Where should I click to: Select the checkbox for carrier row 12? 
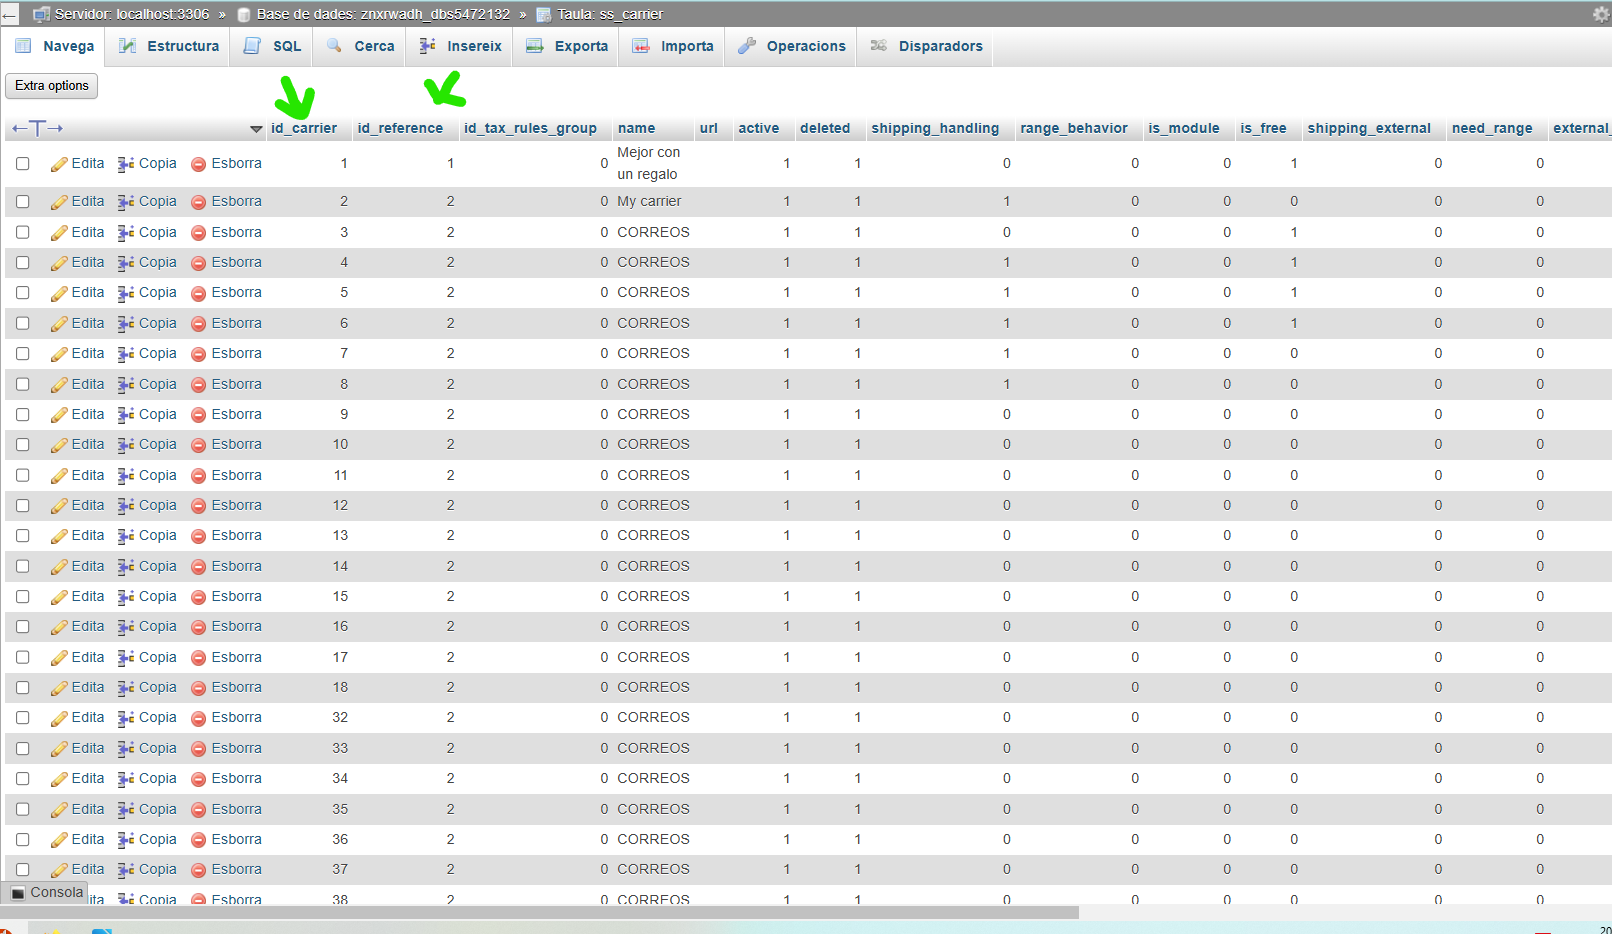pos(23,506)
